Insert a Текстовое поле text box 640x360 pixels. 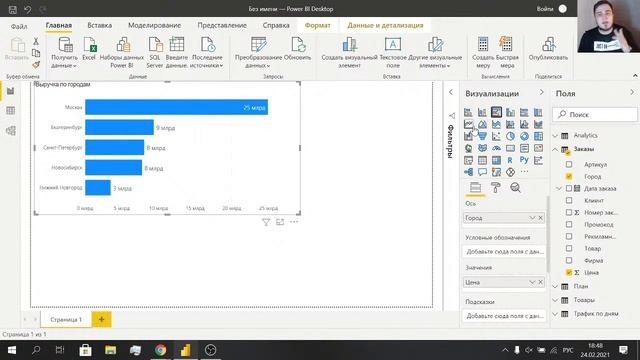point(393,52)
